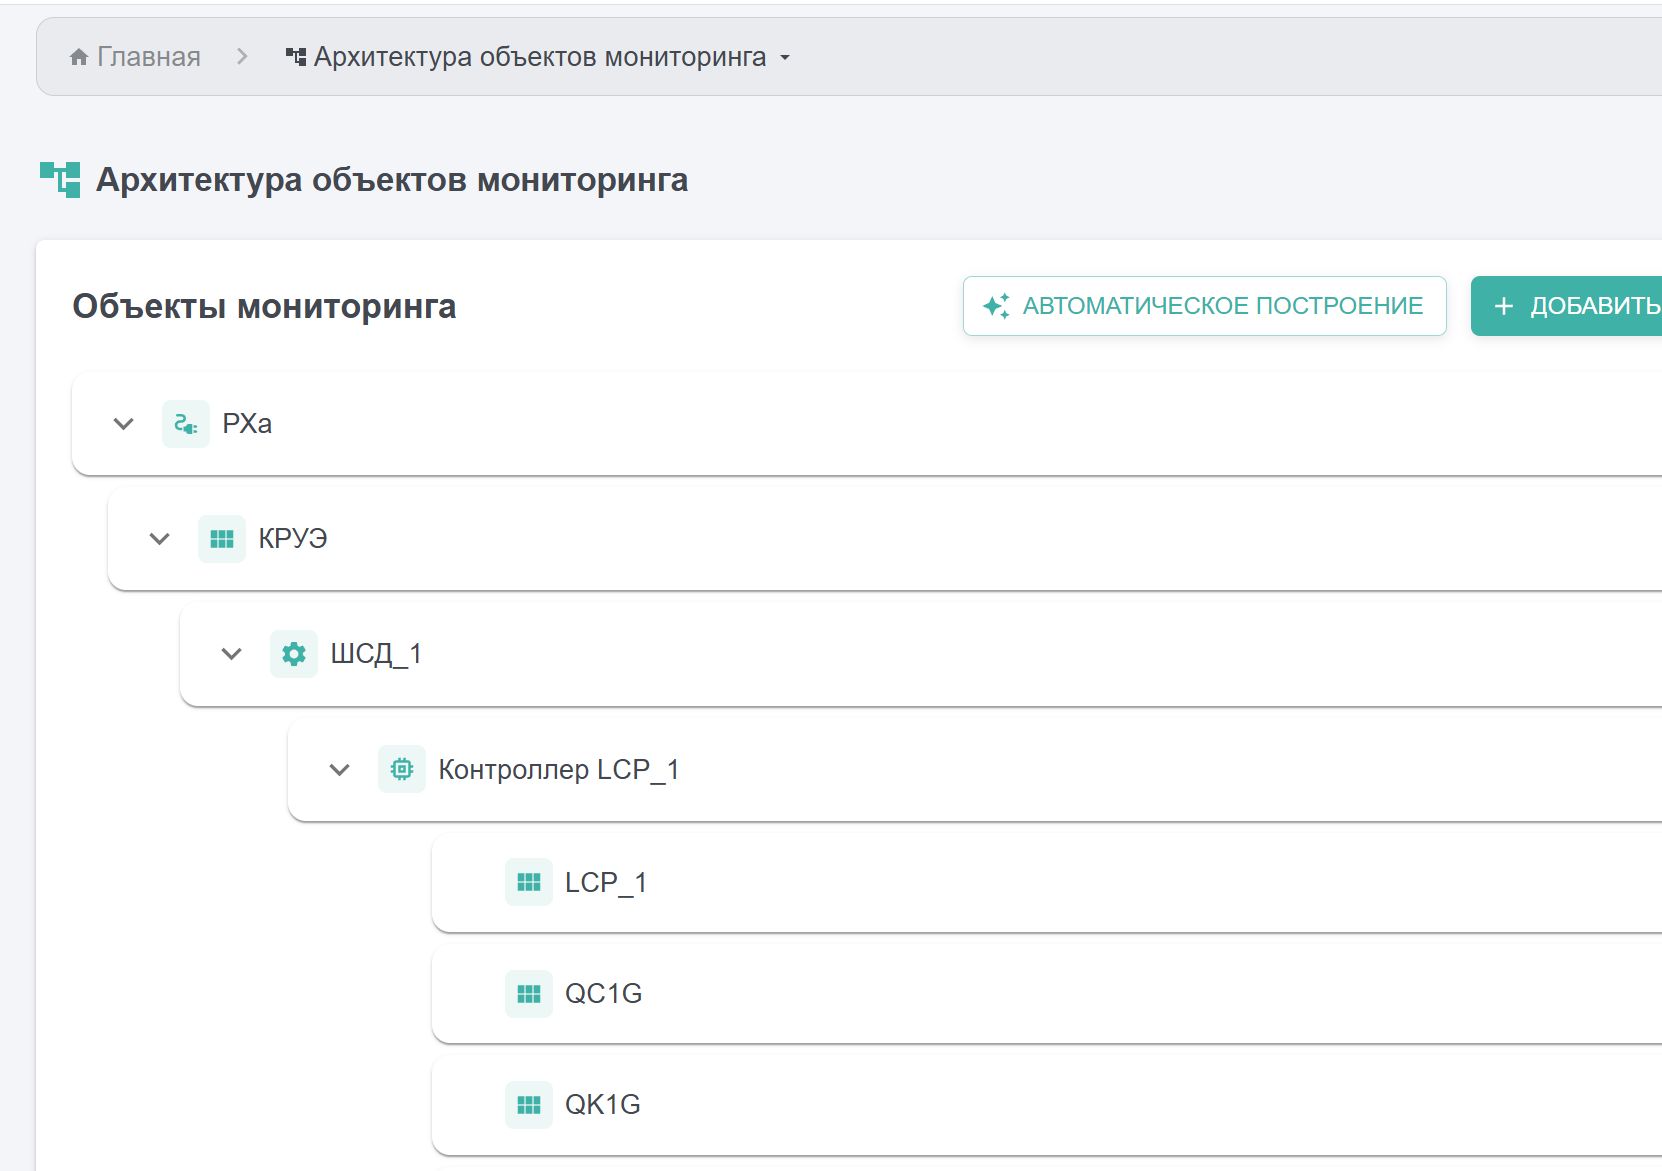This screenshot has width=1662, height=1171.
Task: Collapse the КРУЭ tree node
Action: click(x=160, y=539)
